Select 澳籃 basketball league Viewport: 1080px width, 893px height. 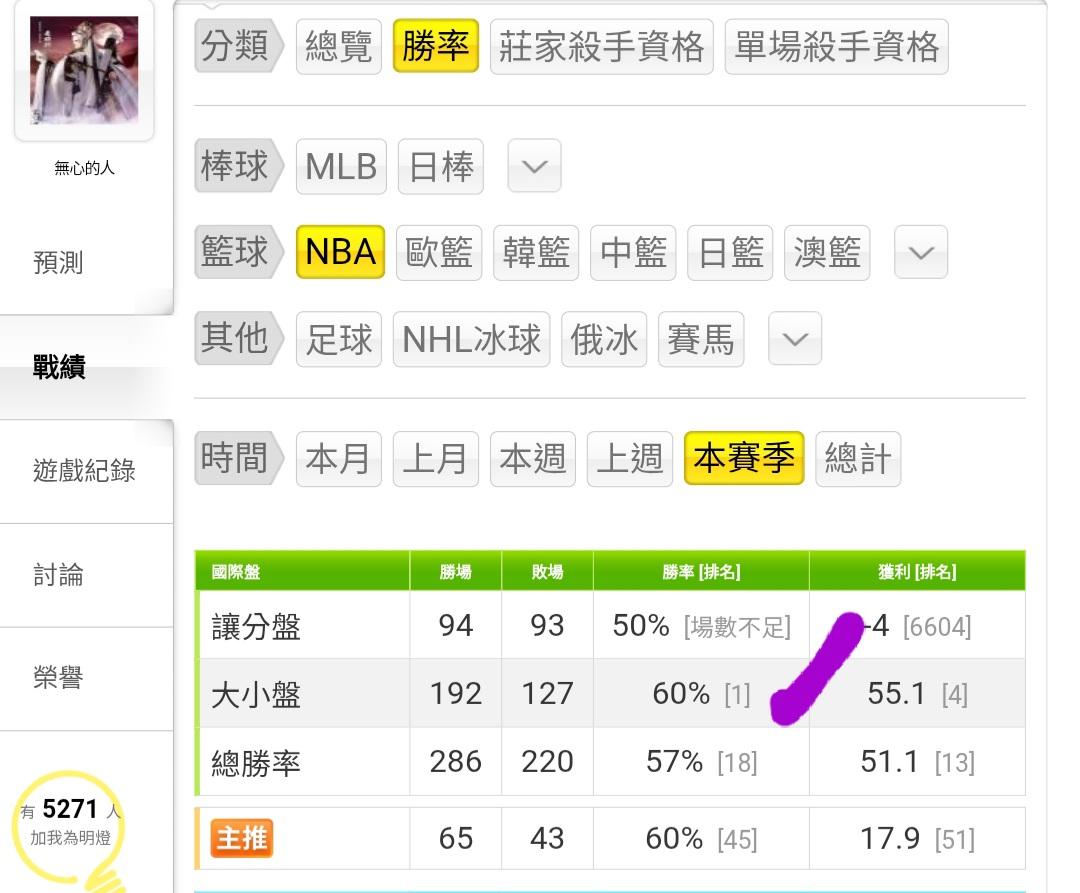(827, 253)
